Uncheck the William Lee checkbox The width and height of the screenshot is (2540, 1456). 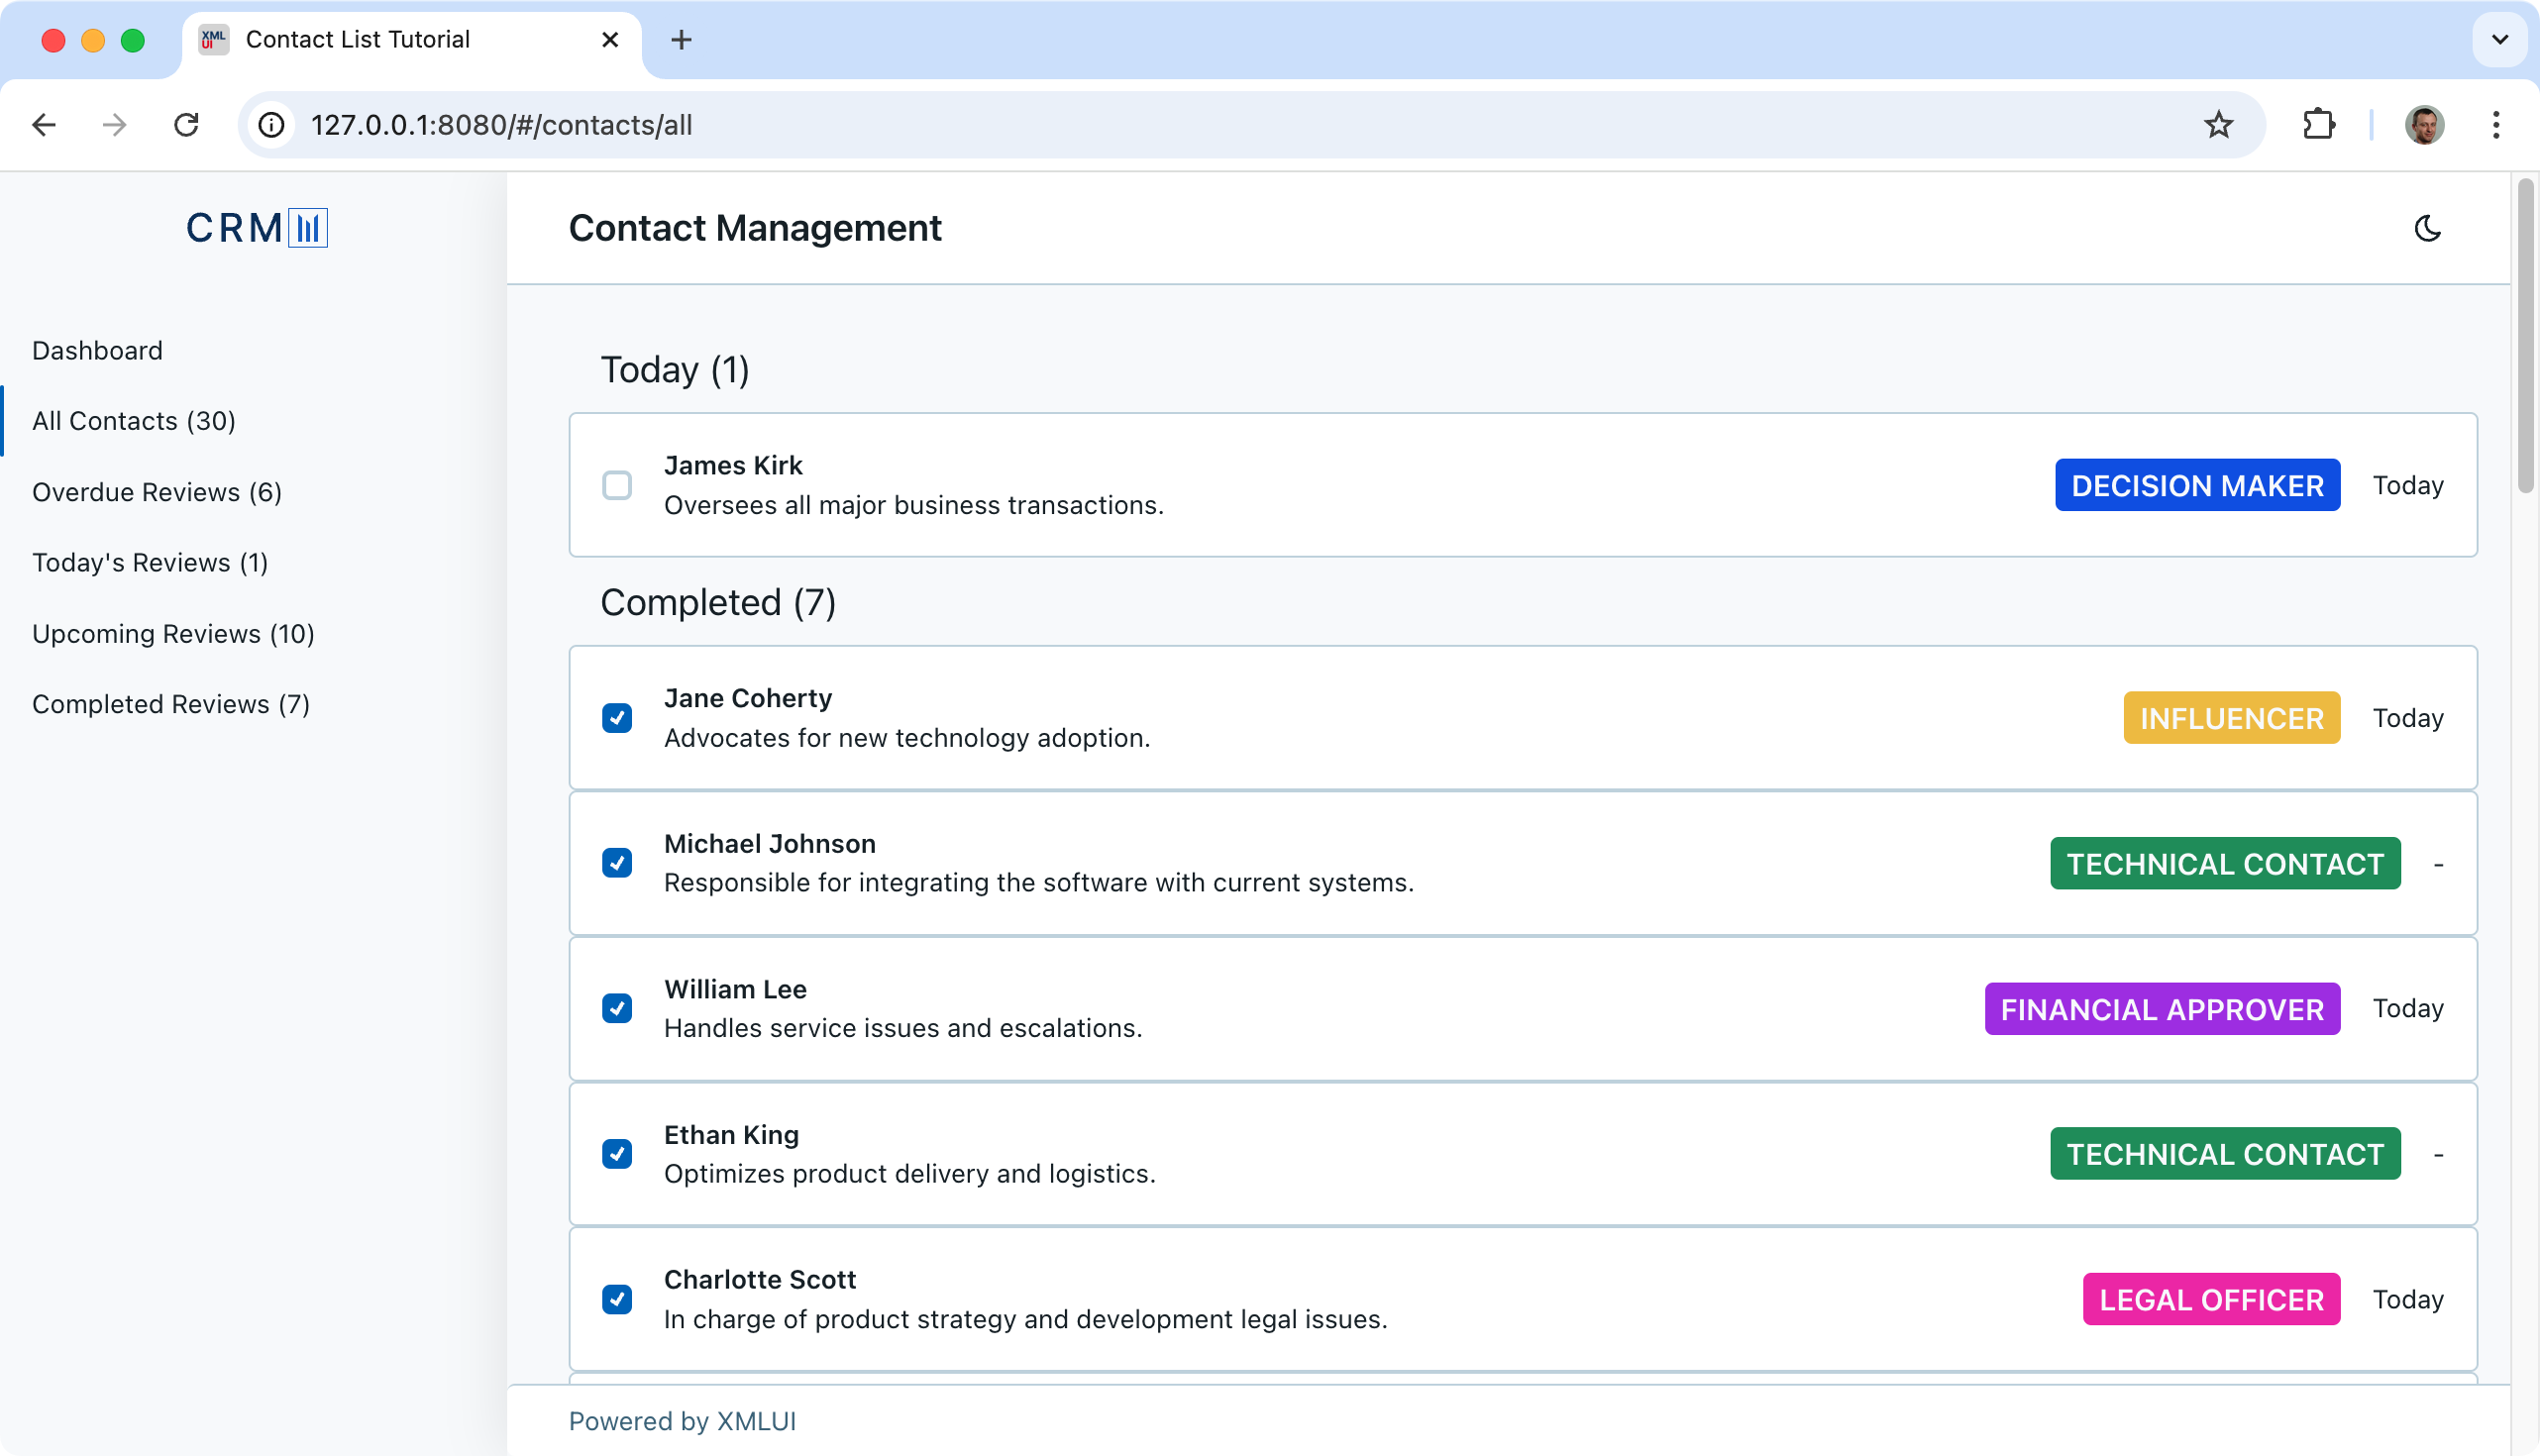click(x=617, y=1008)
